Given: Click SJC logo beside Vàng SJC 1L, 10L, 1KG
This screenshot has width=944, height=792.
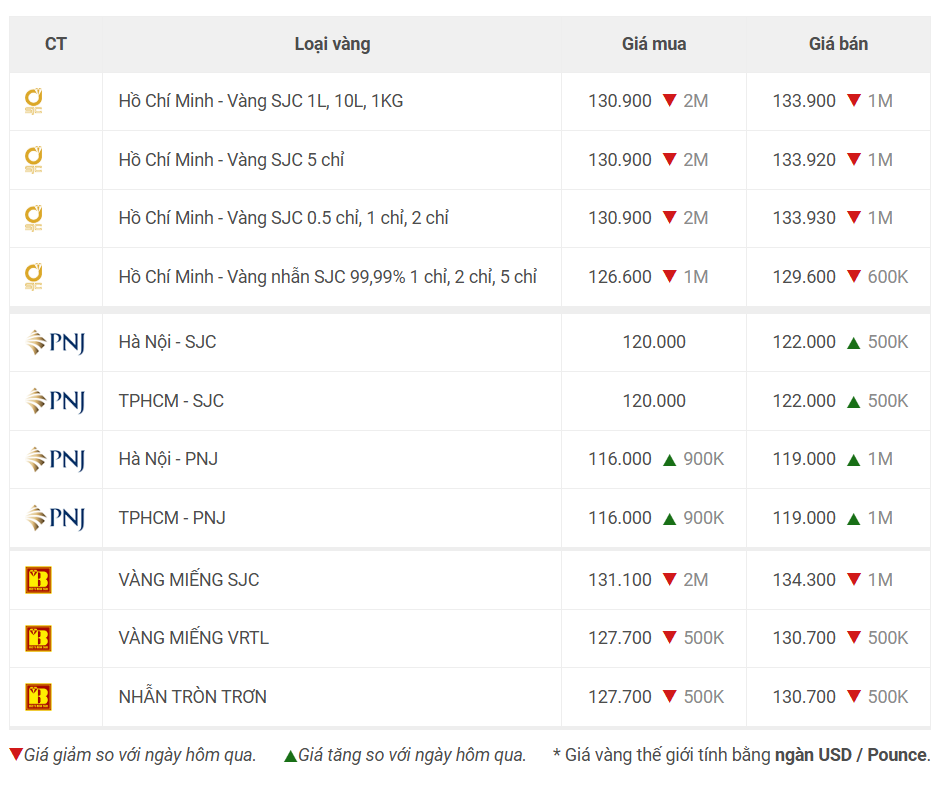Looking at the screenshot, I should [34, 102].
